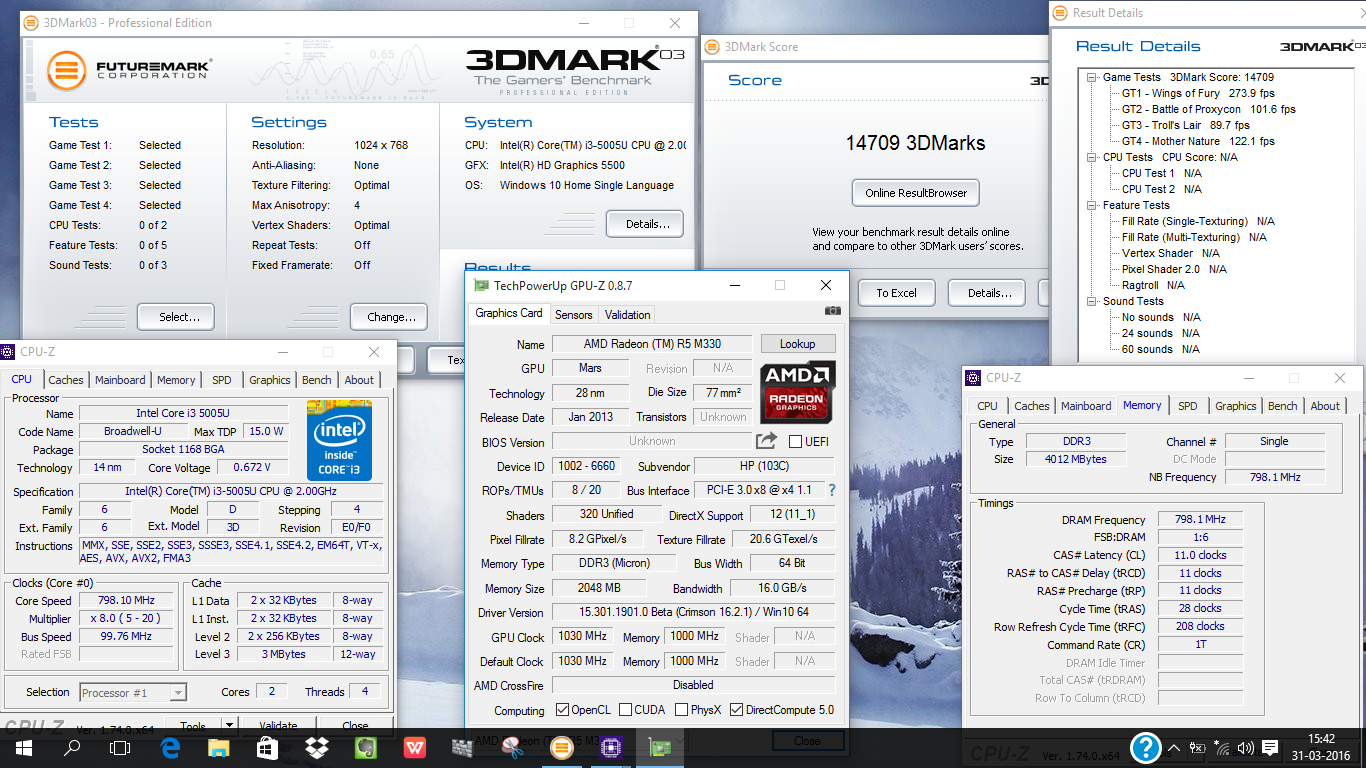This screenshot has height=768, width=1366.
Task: Click the DRAM Frequency value 798.1 MHz
Action: (x=1200, y=520)
